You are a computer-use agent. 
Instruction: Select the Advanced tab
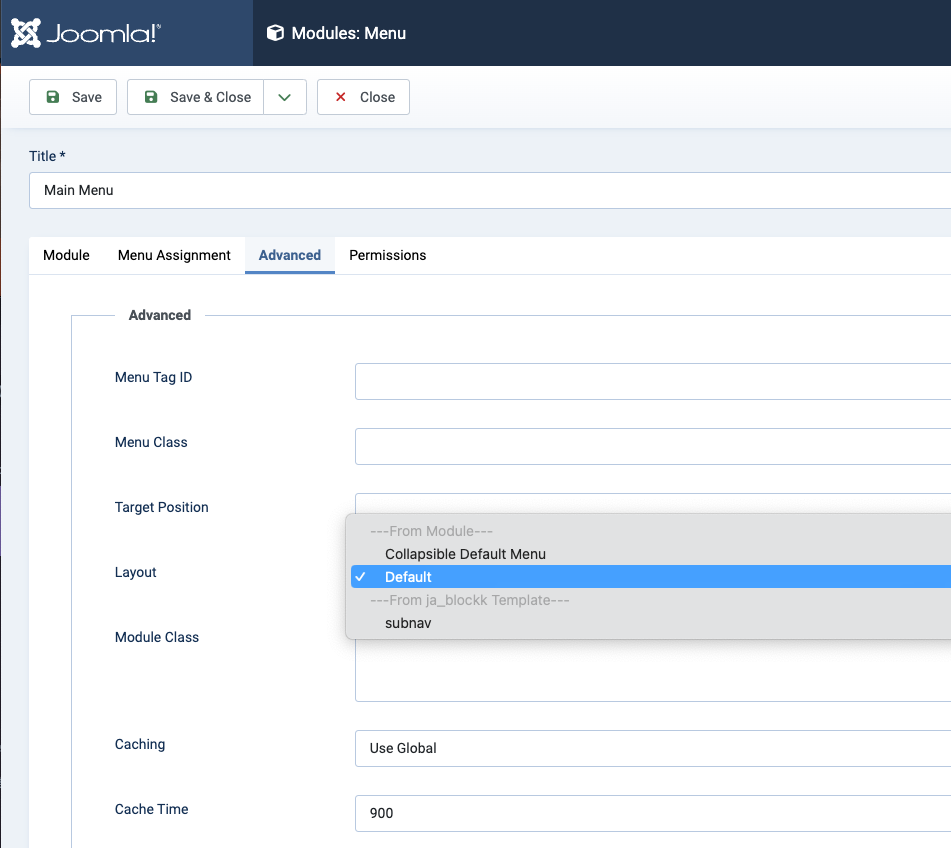coord(290,255)
